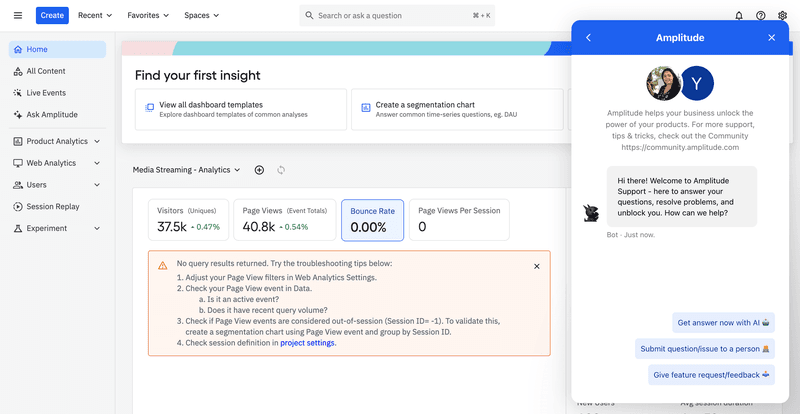
Task: Click the Ask Amplitude stars icon
Action: tap(18, 114)
